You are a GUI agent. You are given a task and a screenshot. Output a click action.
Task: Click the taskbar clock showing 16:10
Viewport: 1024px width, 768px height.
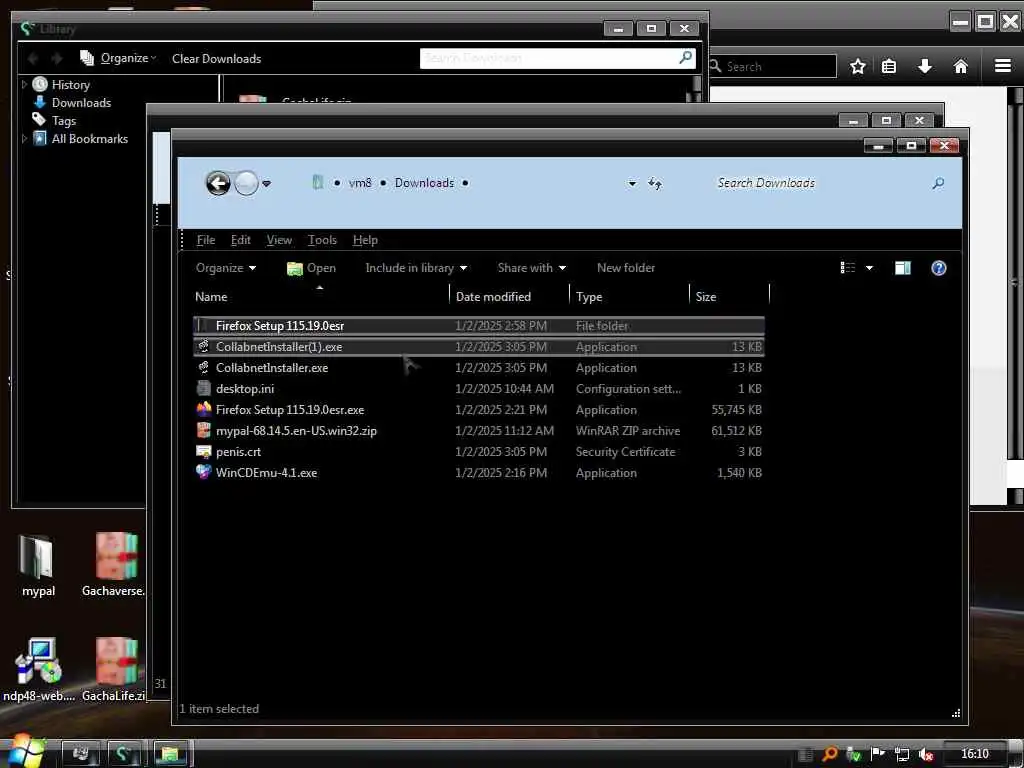click(974, 754)
